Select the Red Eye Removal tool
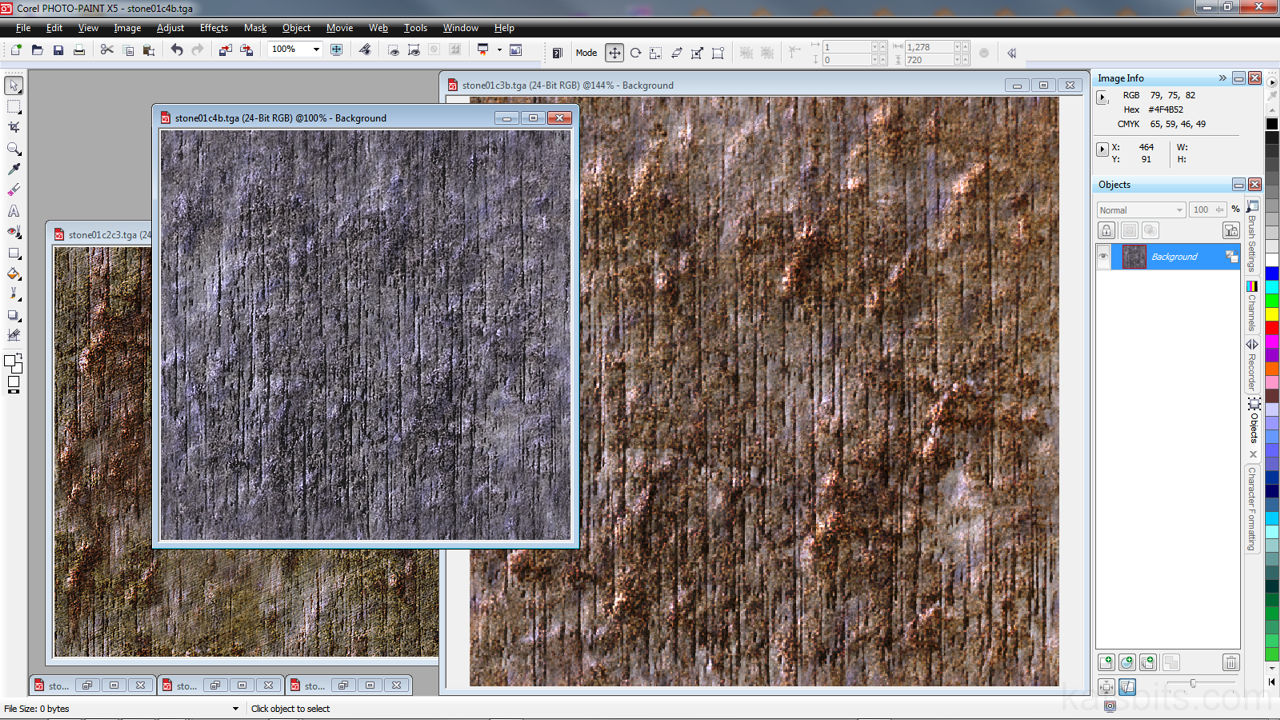Image resolution: width=1280 pixels, height=720 pixels. 14,232
